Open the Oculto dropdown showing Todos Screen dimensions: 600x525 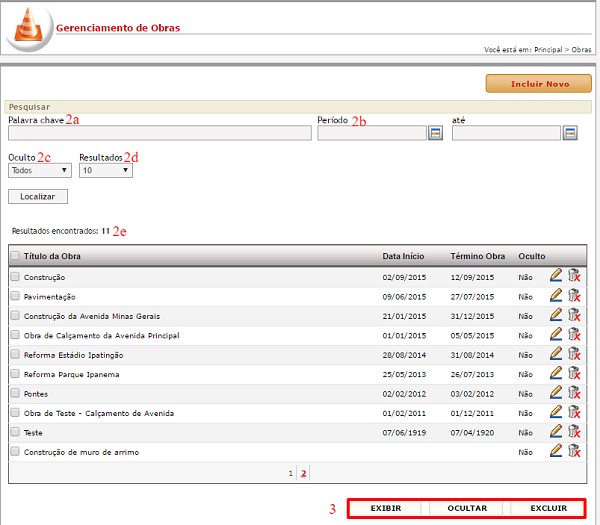40,170
